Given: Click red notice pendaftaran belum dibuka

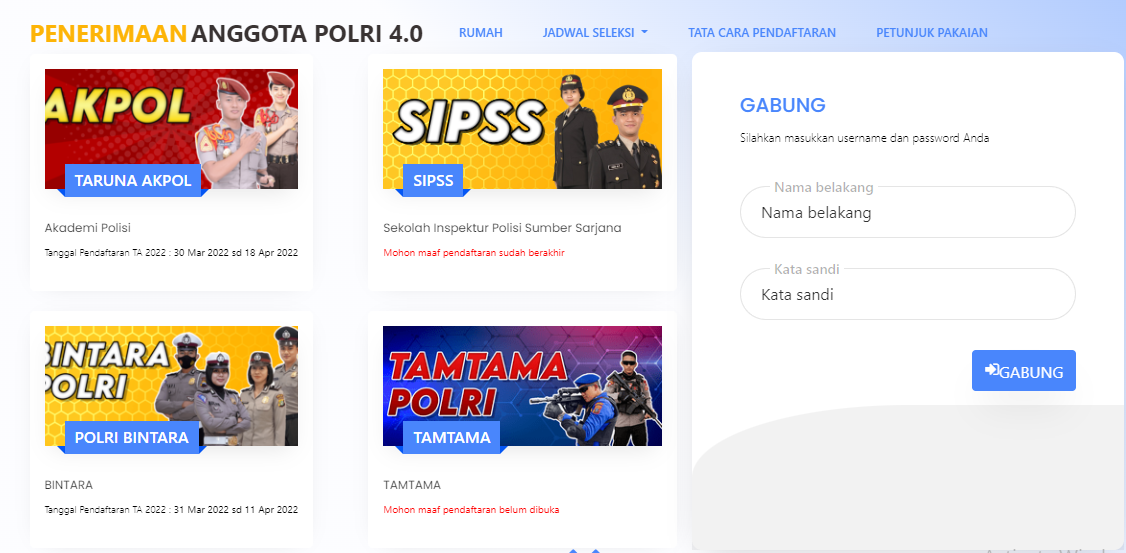Looking at the screenshot, I should [471, 510].
